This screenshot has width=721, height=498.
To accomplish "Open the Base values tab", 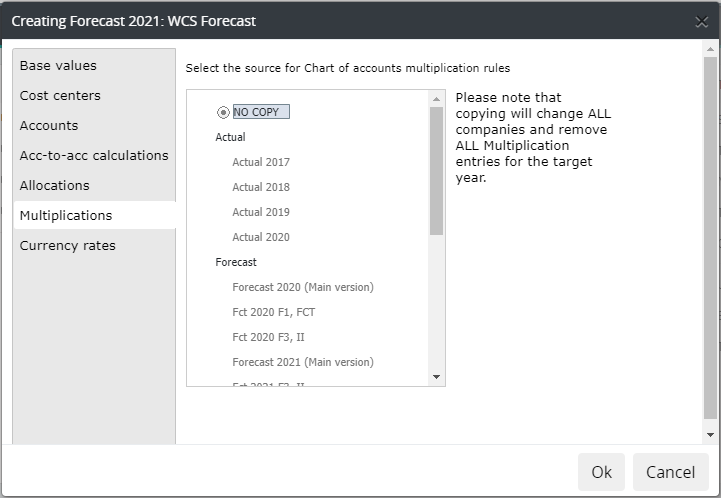I will pos(58,66).
